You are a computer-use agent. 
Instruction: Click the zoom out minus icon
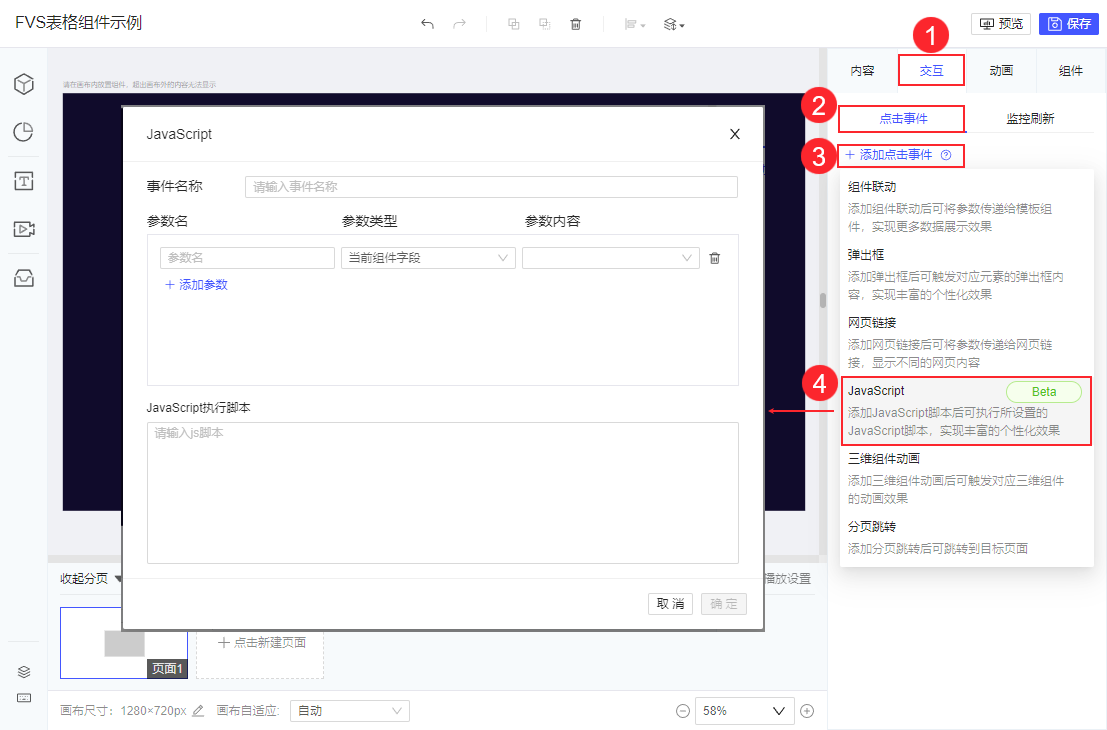pyautogui.click(x=683, y=711)
